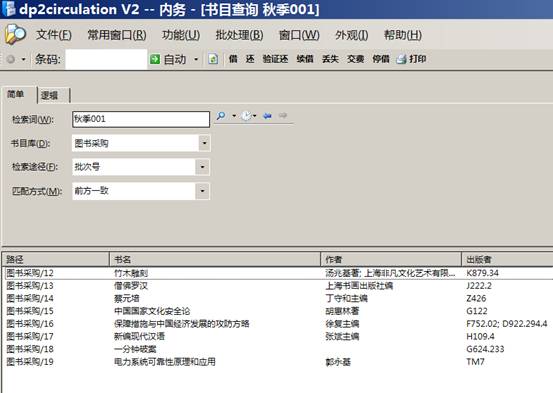This screenshot has width=553, height=393.
Task: Click the classification value G624.233
Action: click(x=485, y=349)
